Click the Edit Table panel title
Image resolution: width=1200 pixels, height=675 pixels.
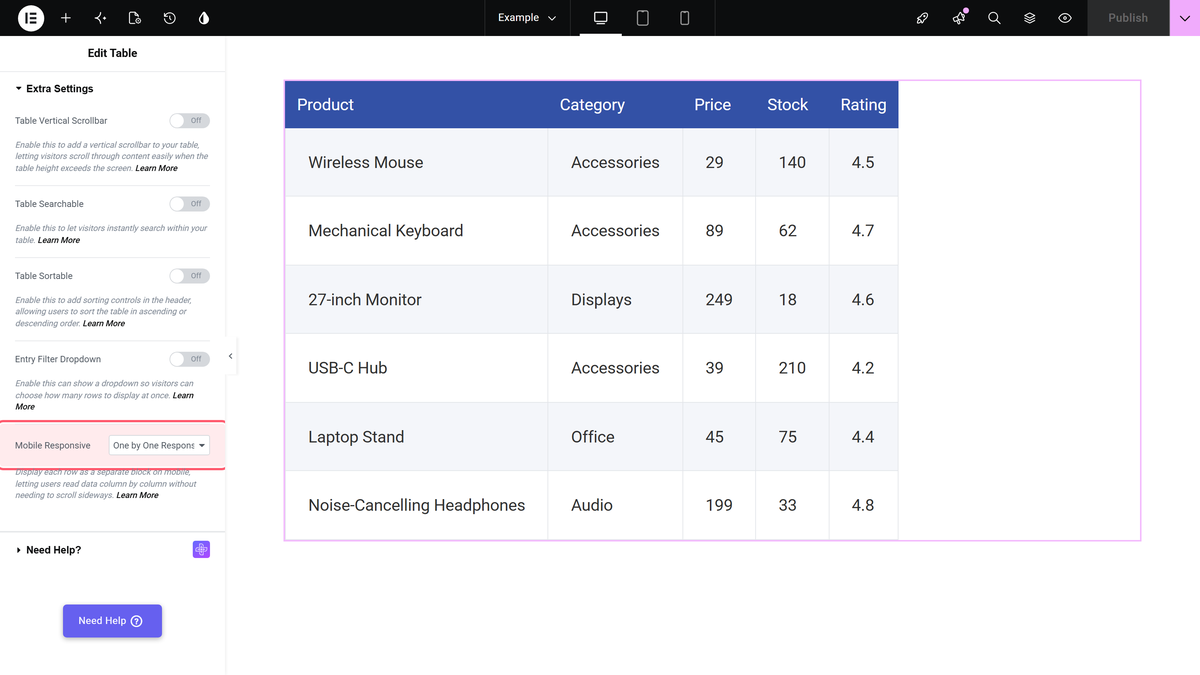pos(113,53)
